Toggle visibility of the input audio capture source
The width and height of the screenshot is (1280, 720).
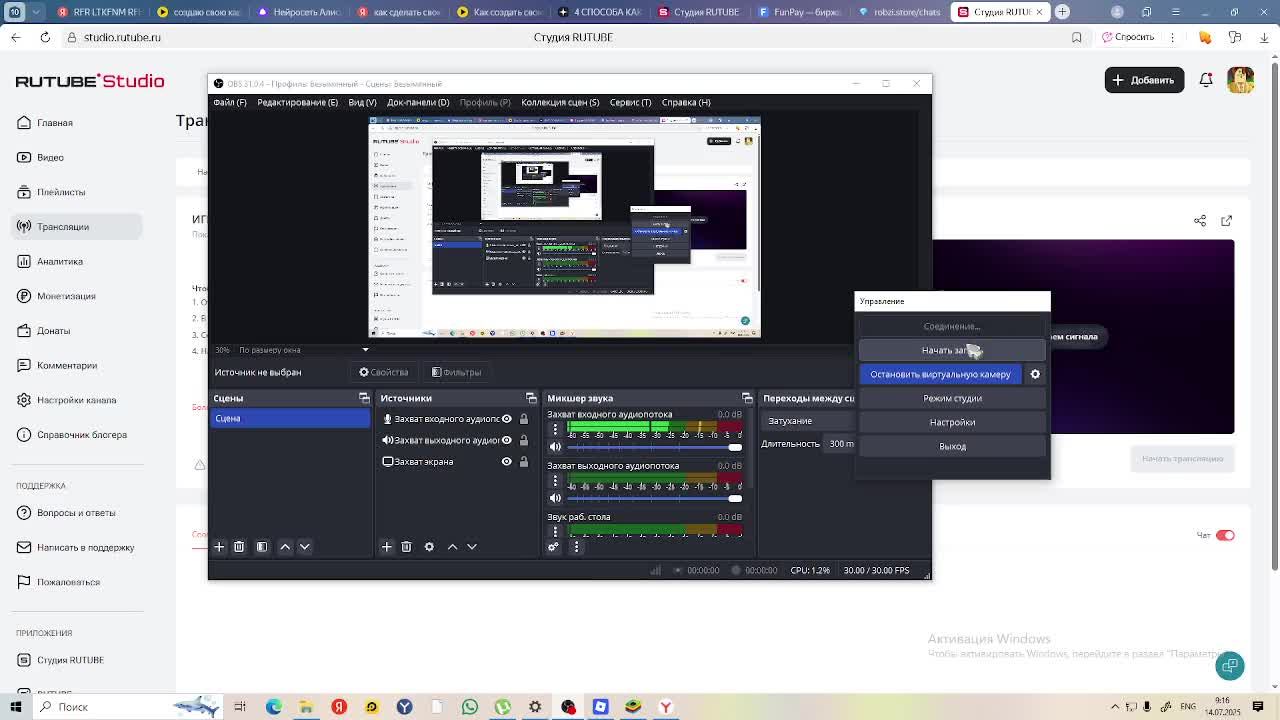click(x=506, y=419)
